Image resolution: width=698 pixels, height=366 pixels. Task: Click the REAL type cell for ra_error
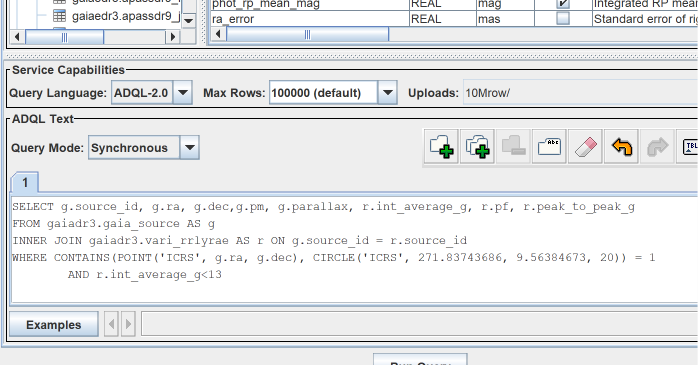[x=442, y=19]
